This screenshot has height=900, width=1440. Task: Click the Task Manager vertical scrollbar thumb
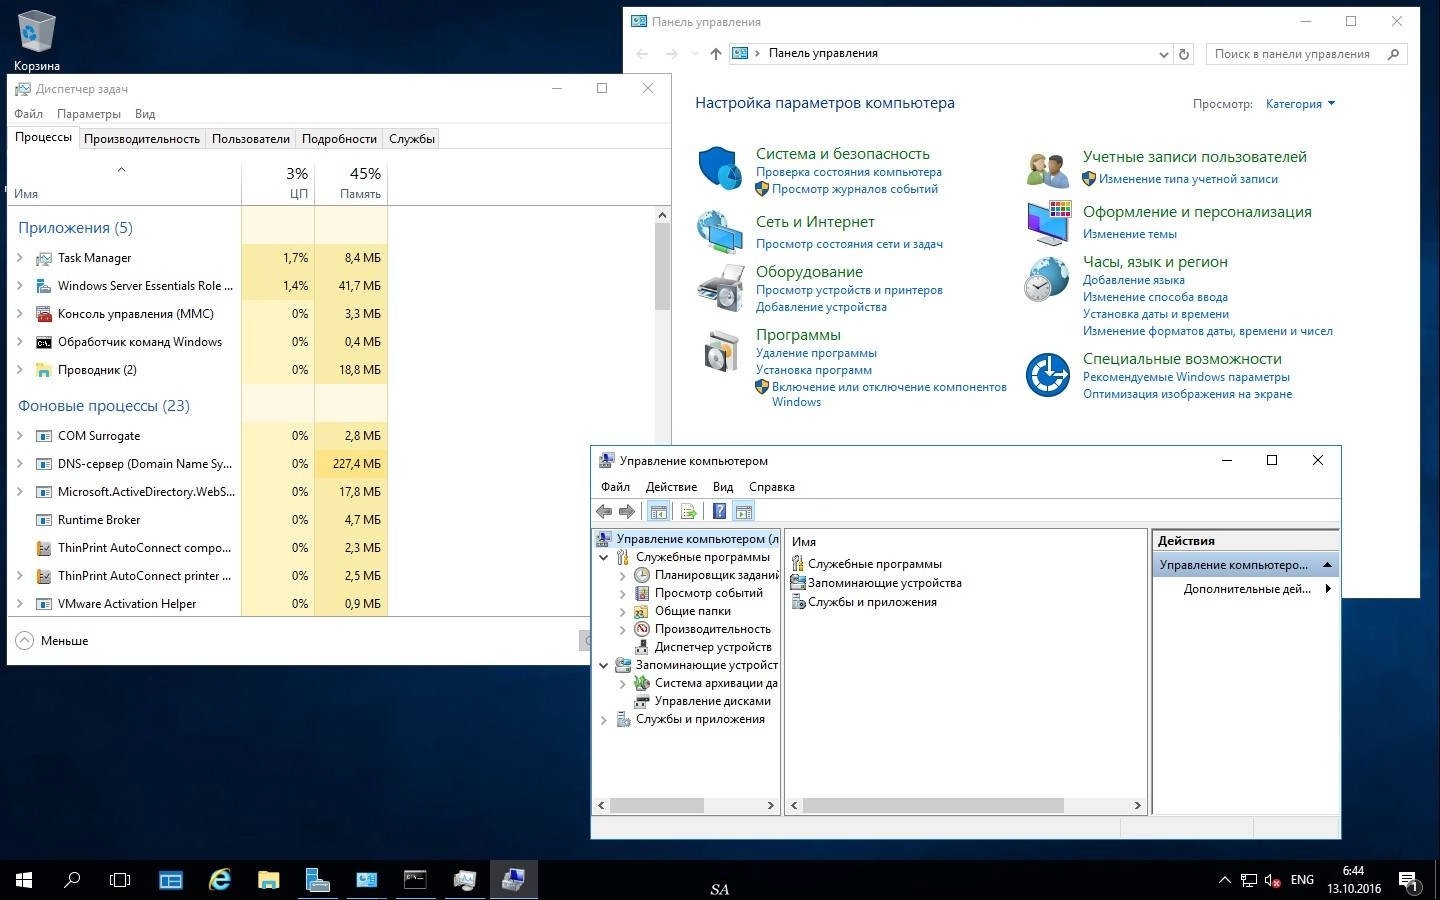(x=662, y=266)
